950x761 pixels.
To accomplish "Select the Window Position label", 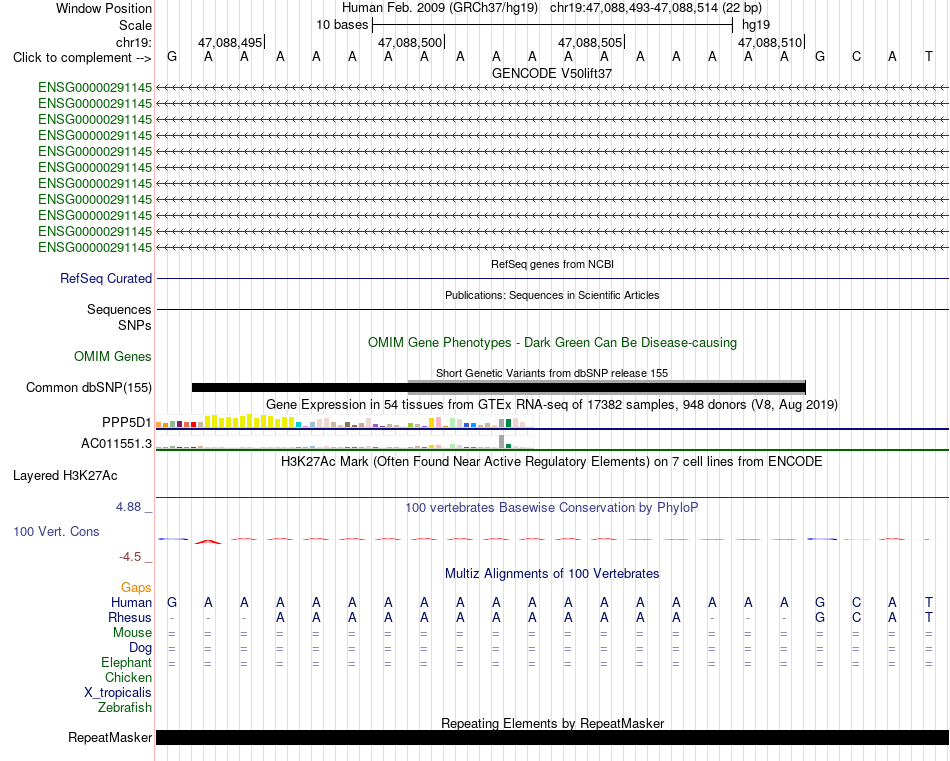I will [x=104, y=8].
